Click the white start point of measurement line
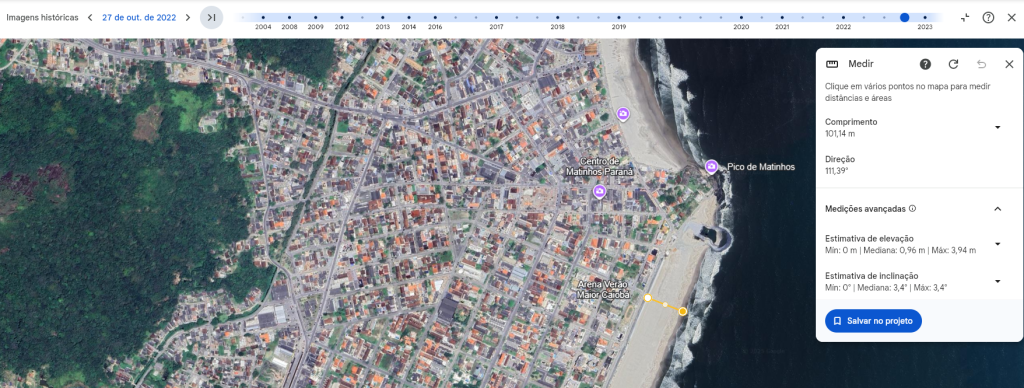This screenshot has height=388, width=1024. tap(648, 298)
